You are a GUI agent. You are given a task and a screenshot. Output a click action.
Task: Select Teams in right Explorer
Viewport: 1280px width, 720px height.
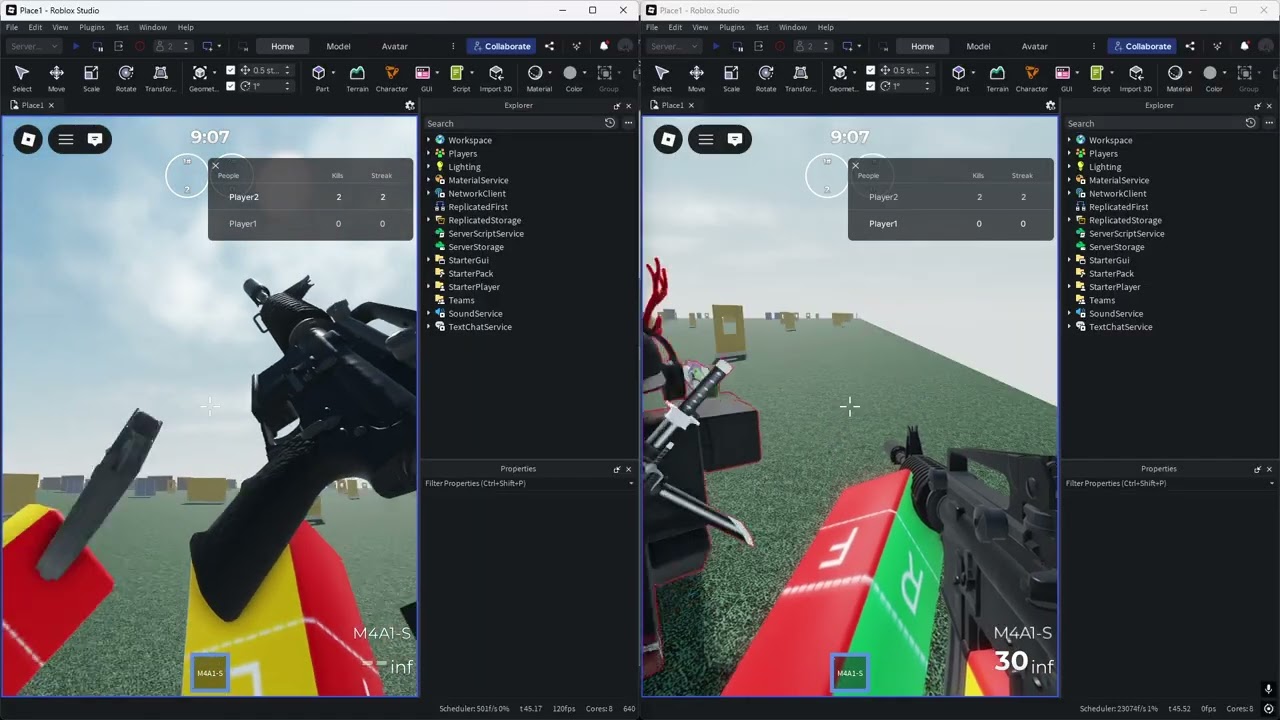[x=1102, y=300]
